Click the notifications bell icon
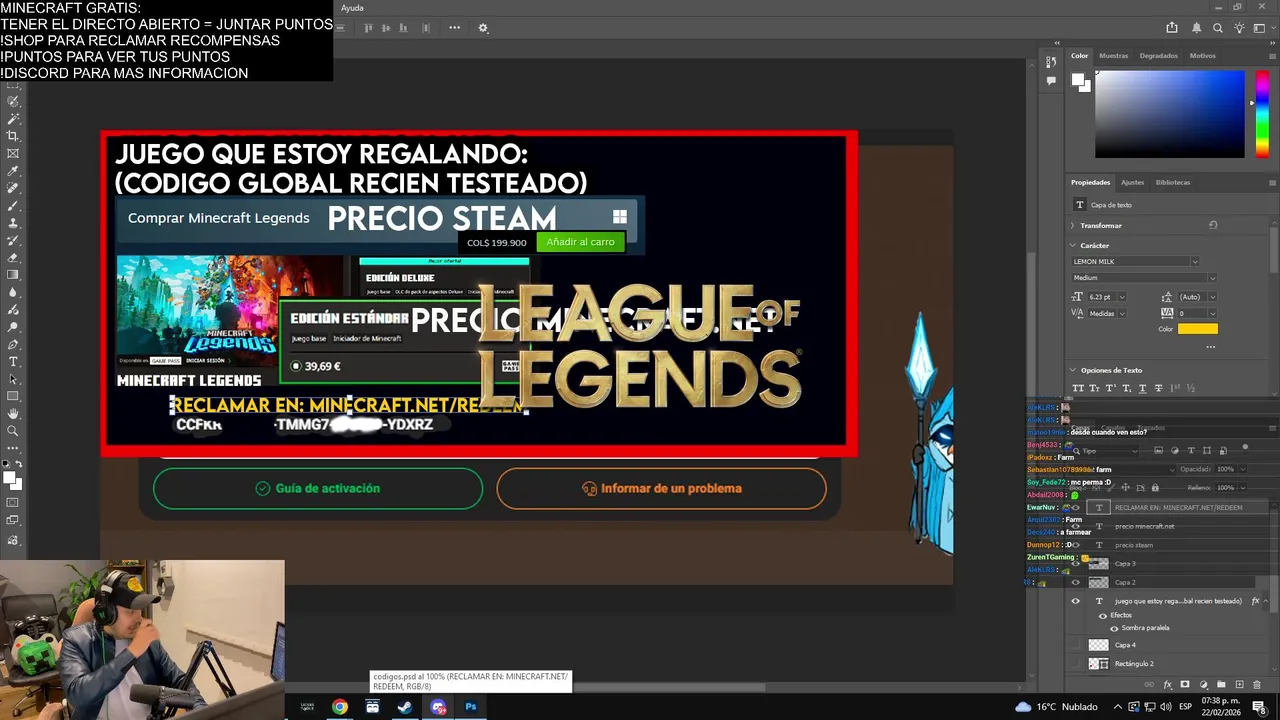The height and width of the screenshot is (720, 1280). click(1196, 28)
